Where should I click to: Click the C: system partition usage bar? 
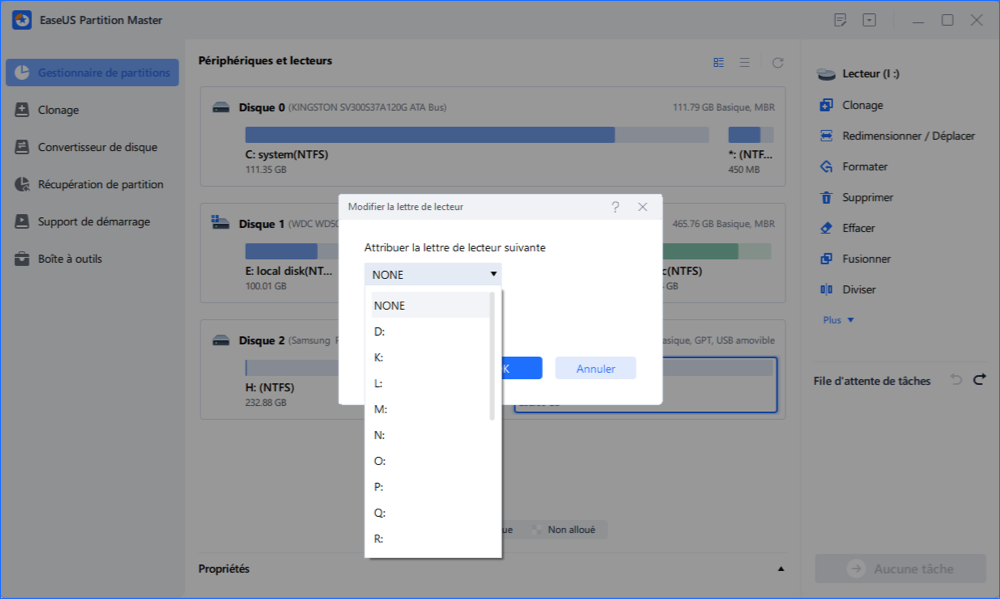(429, 135)
